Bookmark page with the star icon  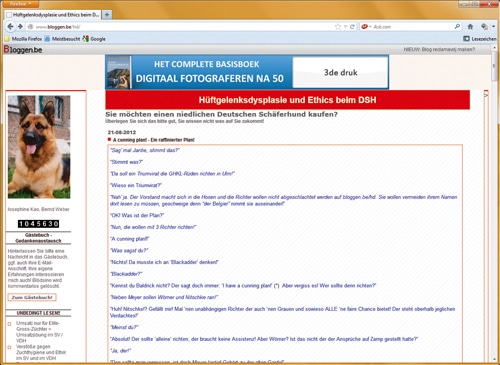pos(338,27)
